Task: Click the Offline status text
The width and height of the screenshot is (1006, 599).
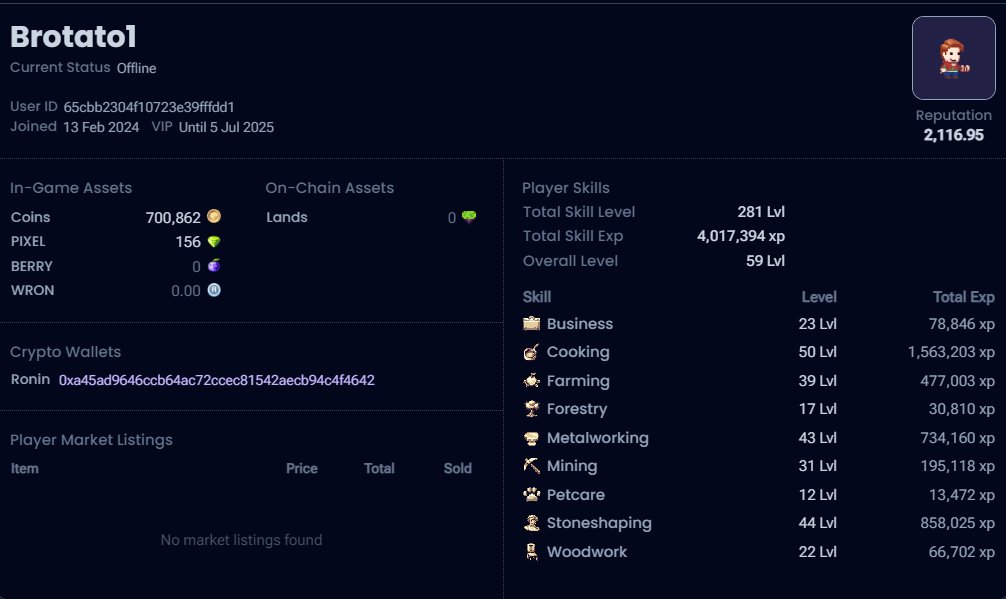Action: click(136, 68)
